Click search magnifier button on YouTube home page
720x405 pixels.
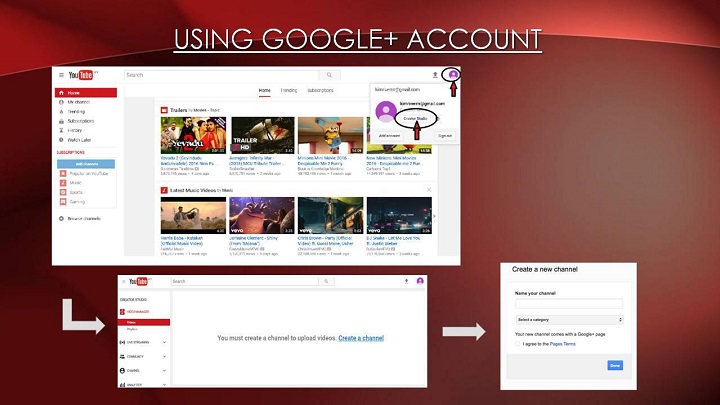click(x=329, y=75)
